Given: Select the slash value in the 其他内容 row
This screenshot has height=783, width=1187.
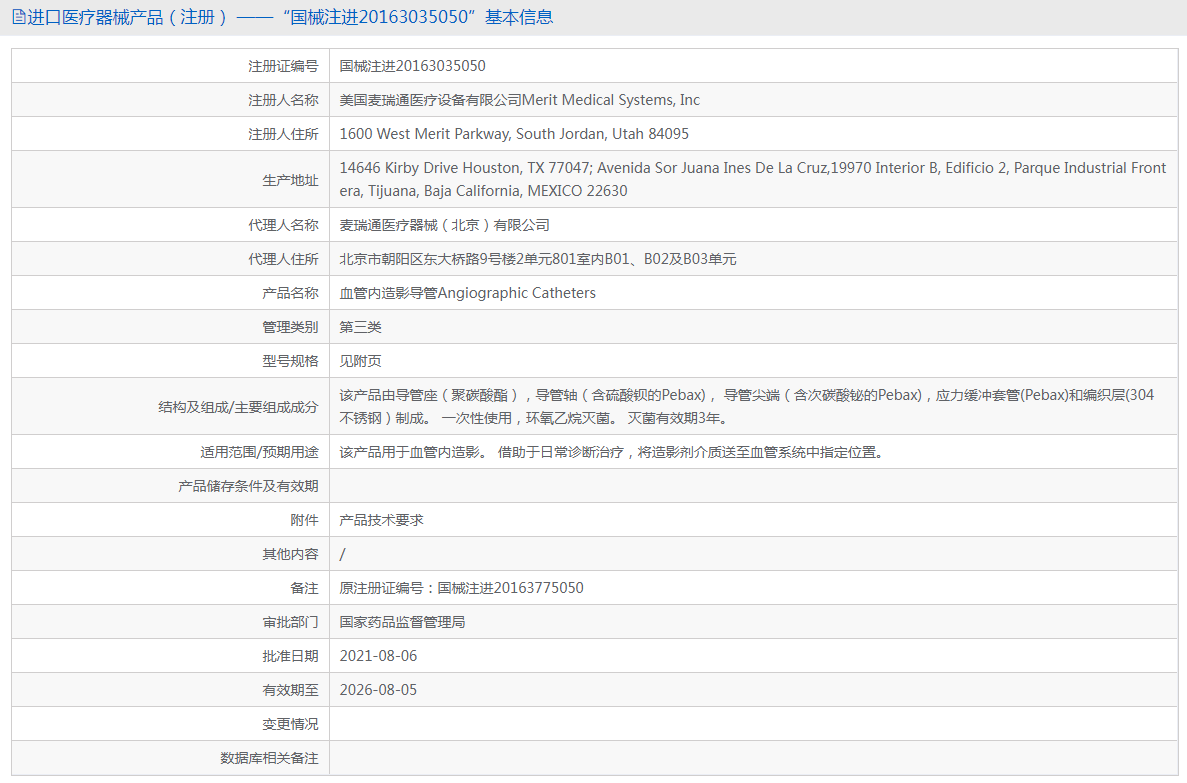Looking at the screenshot, I should point(342,554).
